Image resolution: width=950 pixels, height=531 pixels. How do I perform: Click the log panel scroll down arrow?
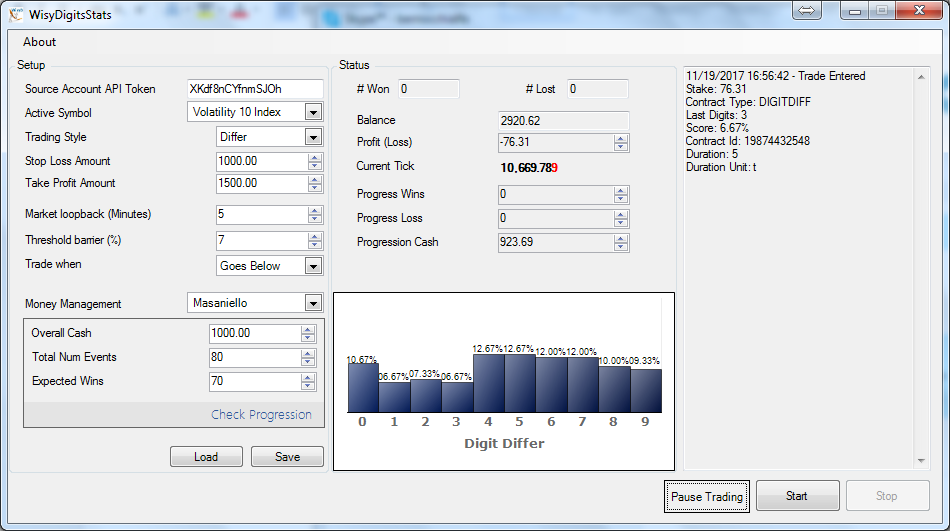pos(921,461)
